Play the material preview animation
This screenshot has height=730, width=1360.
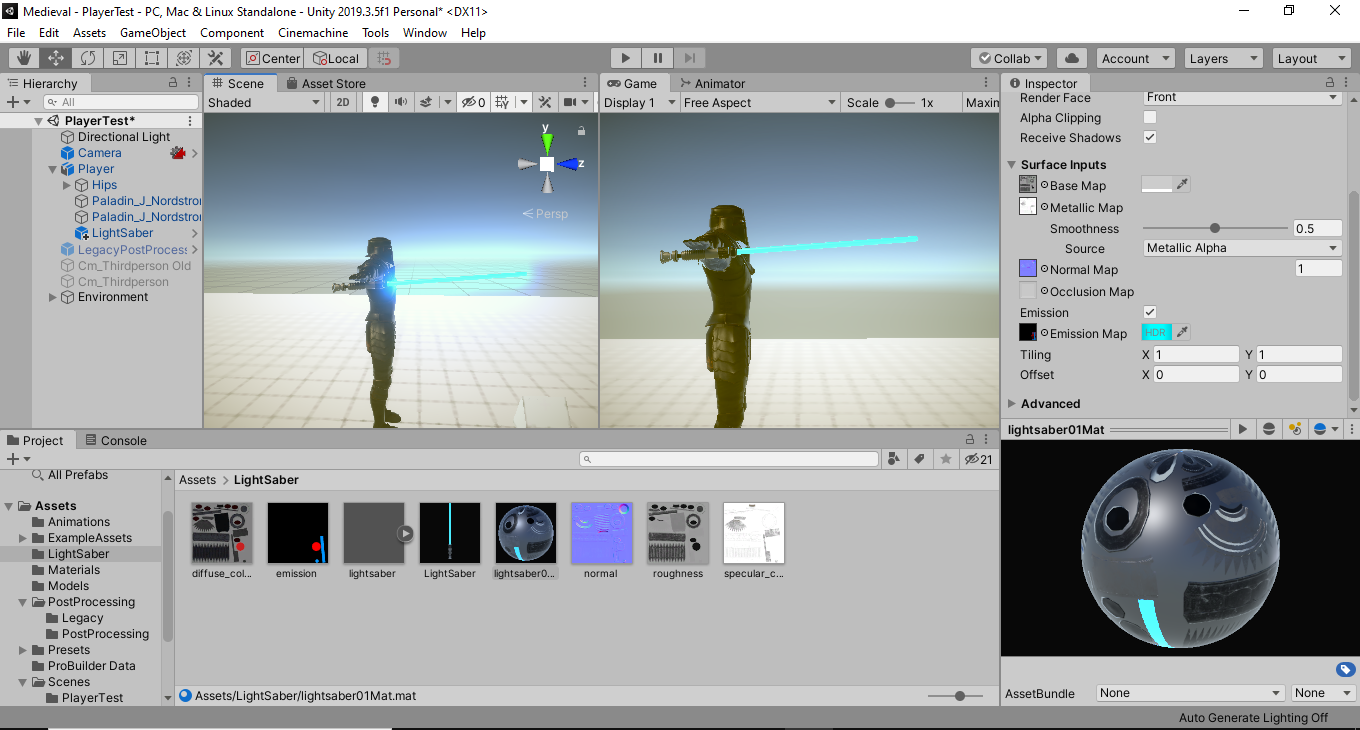pyautogui.click(x=1243, y=429)
